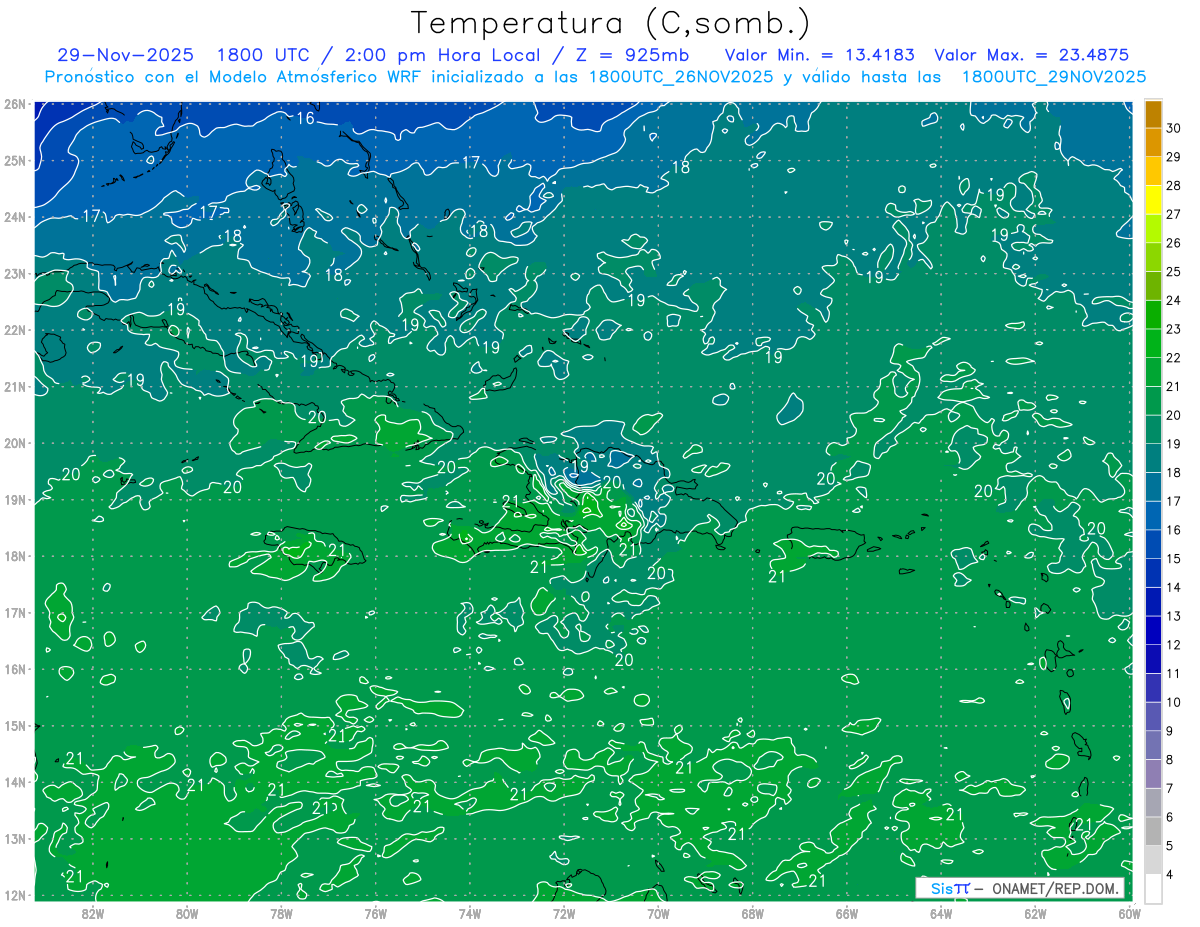Click the "82W" longitude axis label

pos(93,914)
